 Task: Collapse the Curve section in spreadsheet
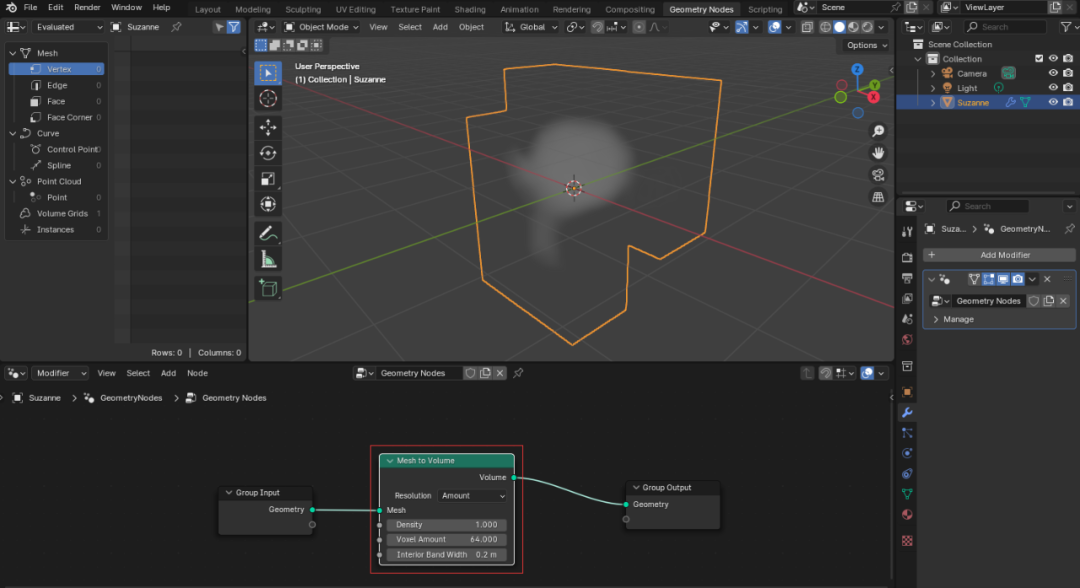(x=12, y=134)
